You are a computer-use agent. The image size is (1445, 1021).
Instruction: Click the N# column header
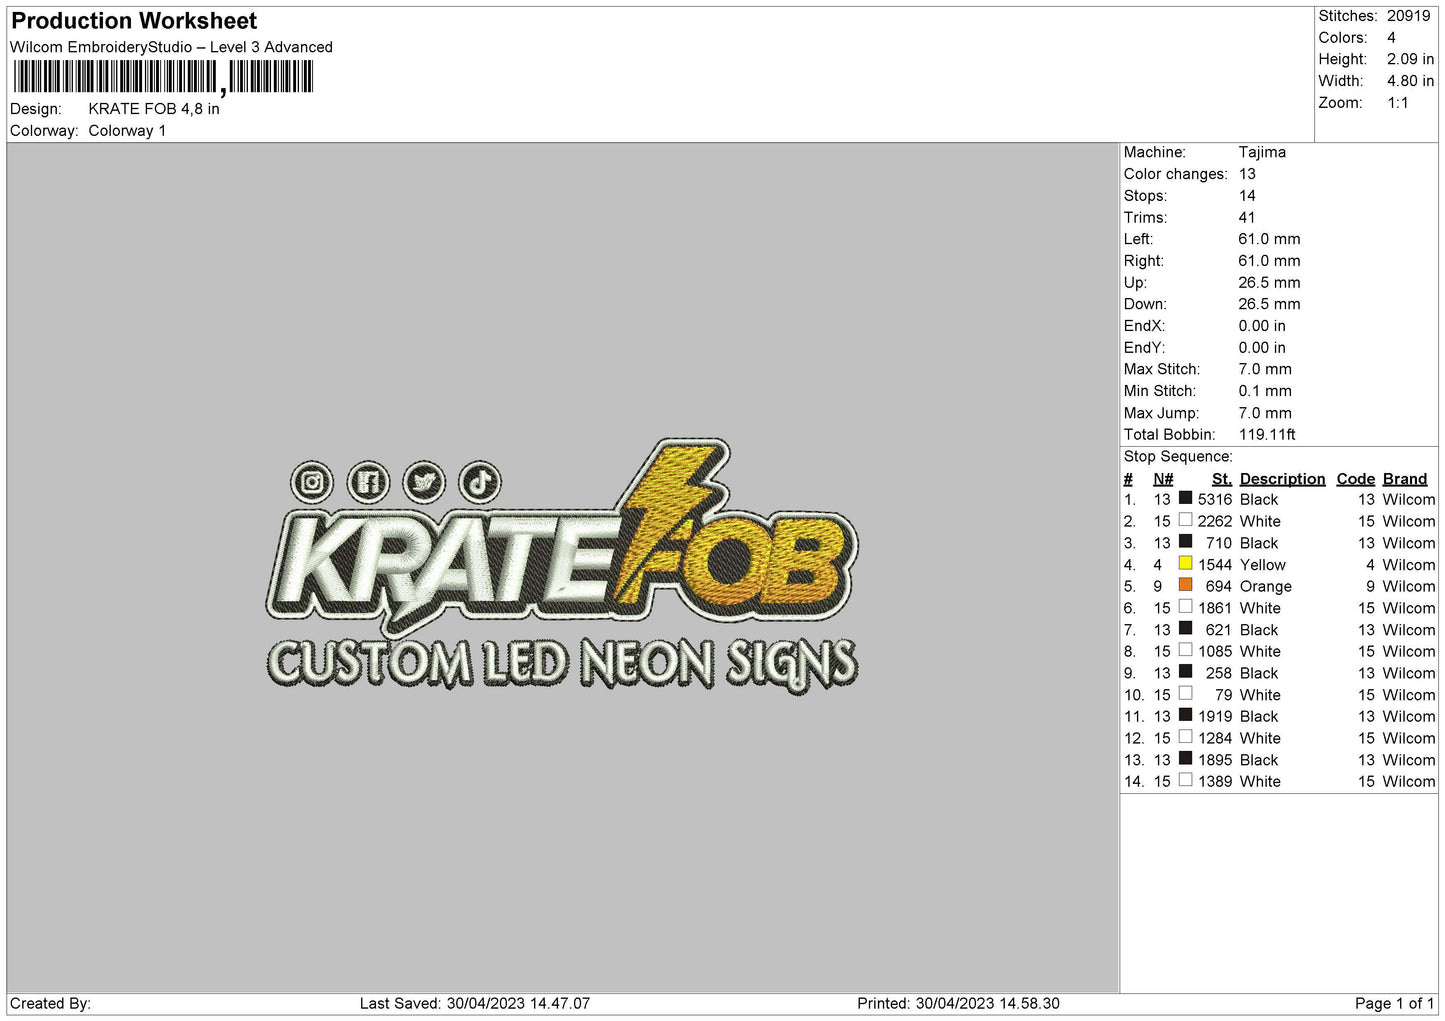1163,479
